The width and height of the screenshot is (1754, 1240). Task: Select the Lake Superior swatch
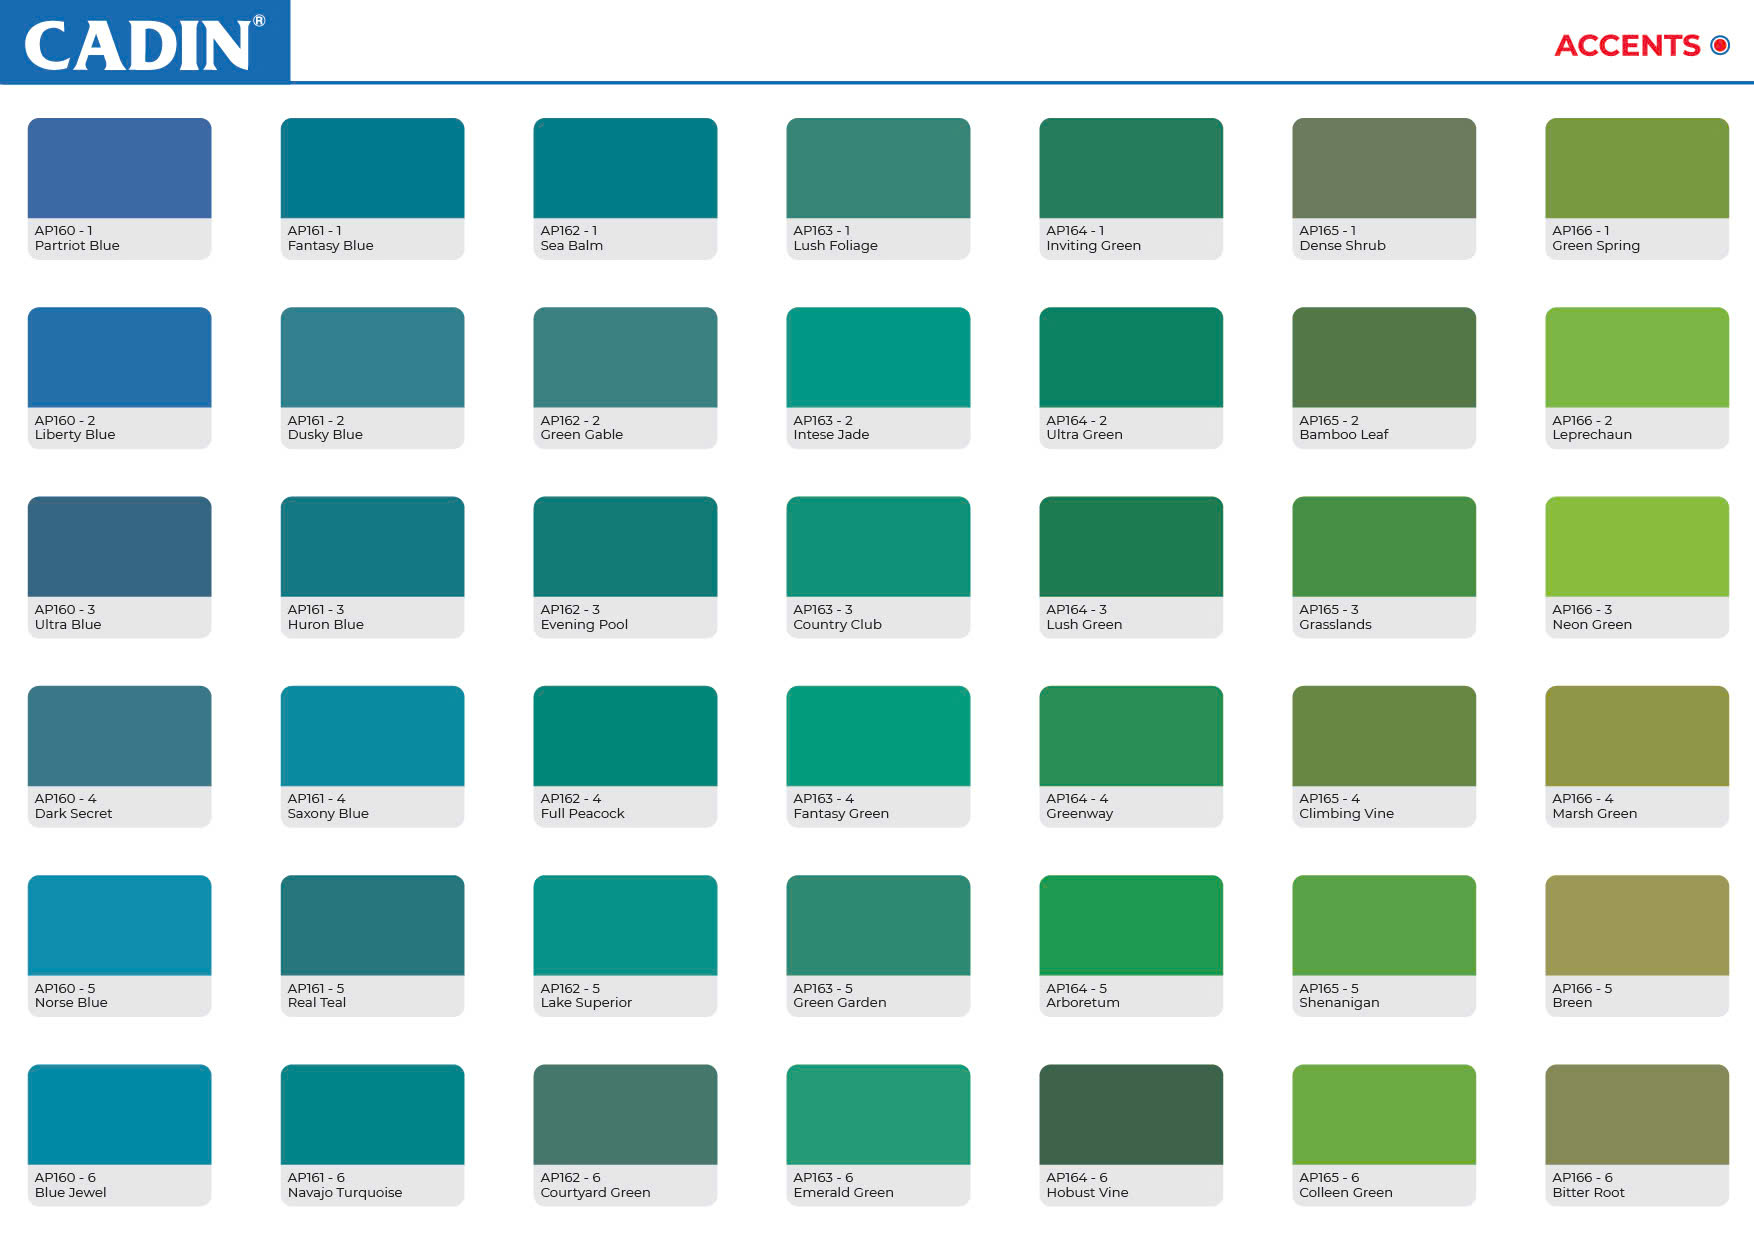pyautogui.click(x=625, y=925)
